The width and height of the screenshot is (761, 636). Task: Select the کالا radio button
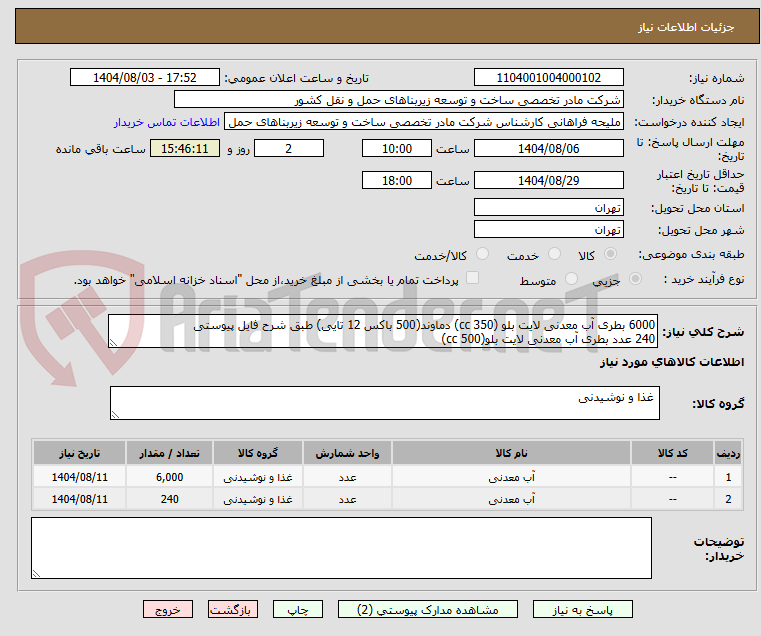click(611, 254)
